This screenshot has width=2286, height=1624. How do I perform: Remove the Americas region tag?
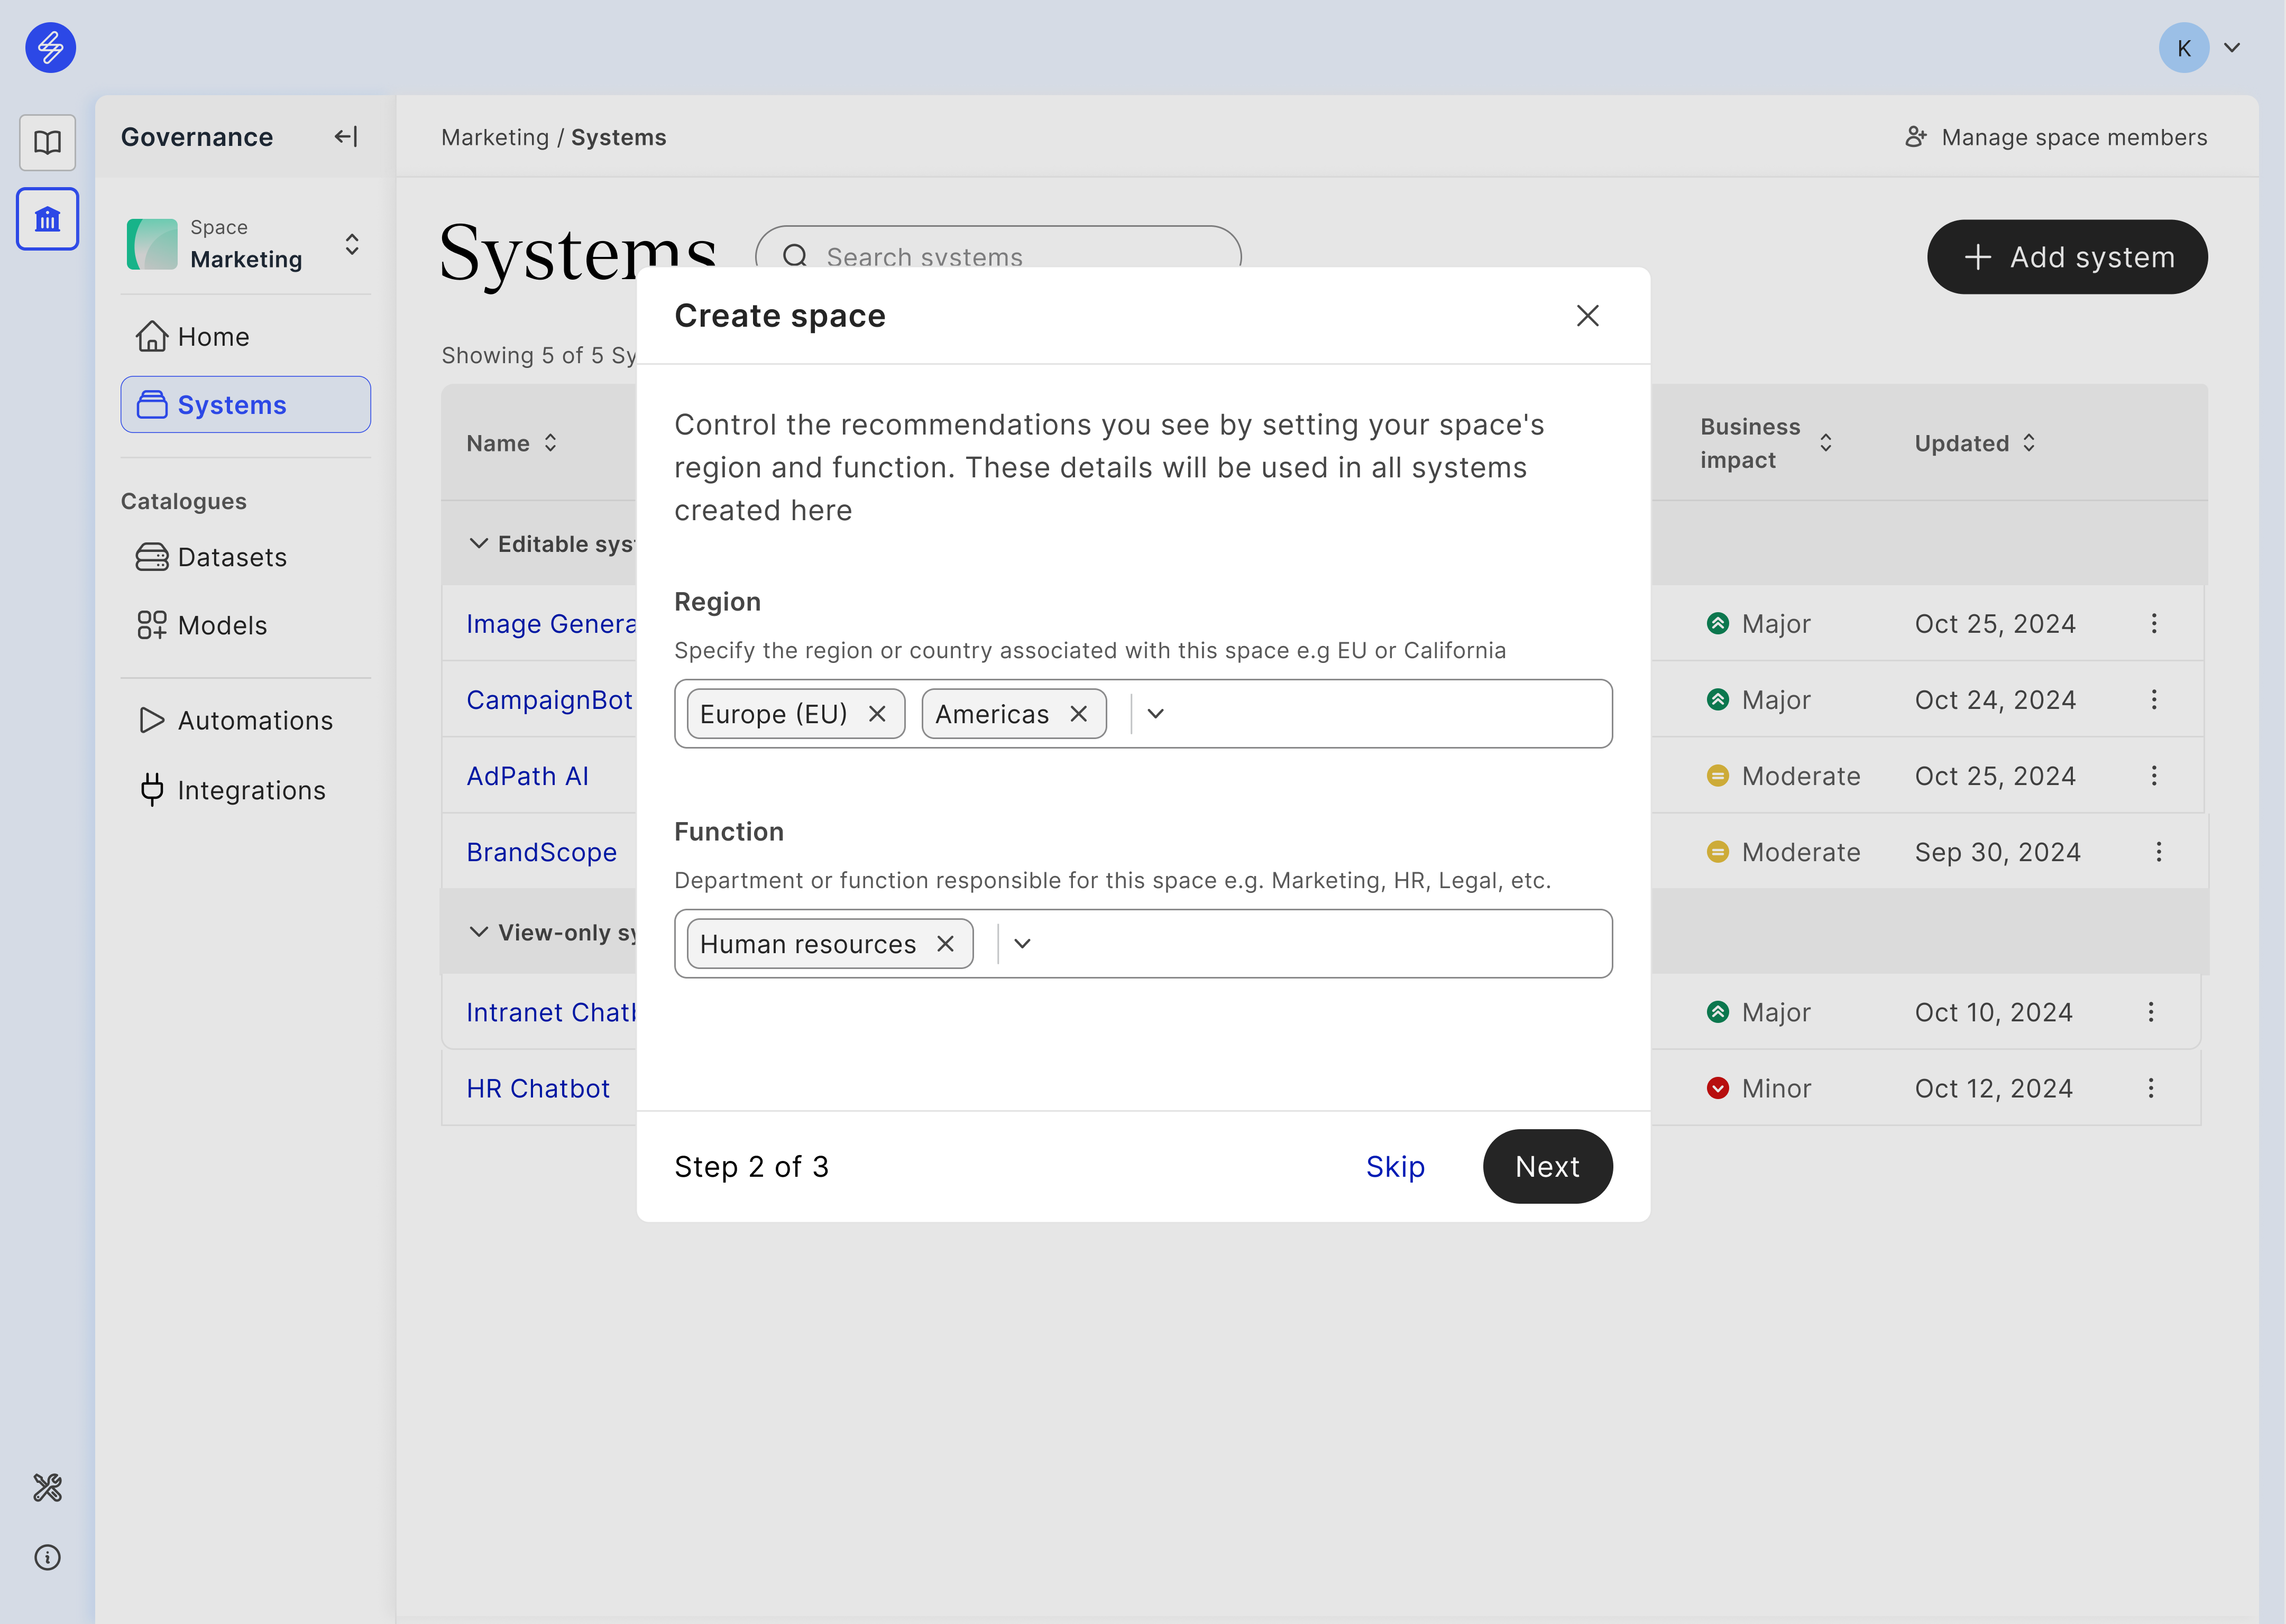point(1080,714)
